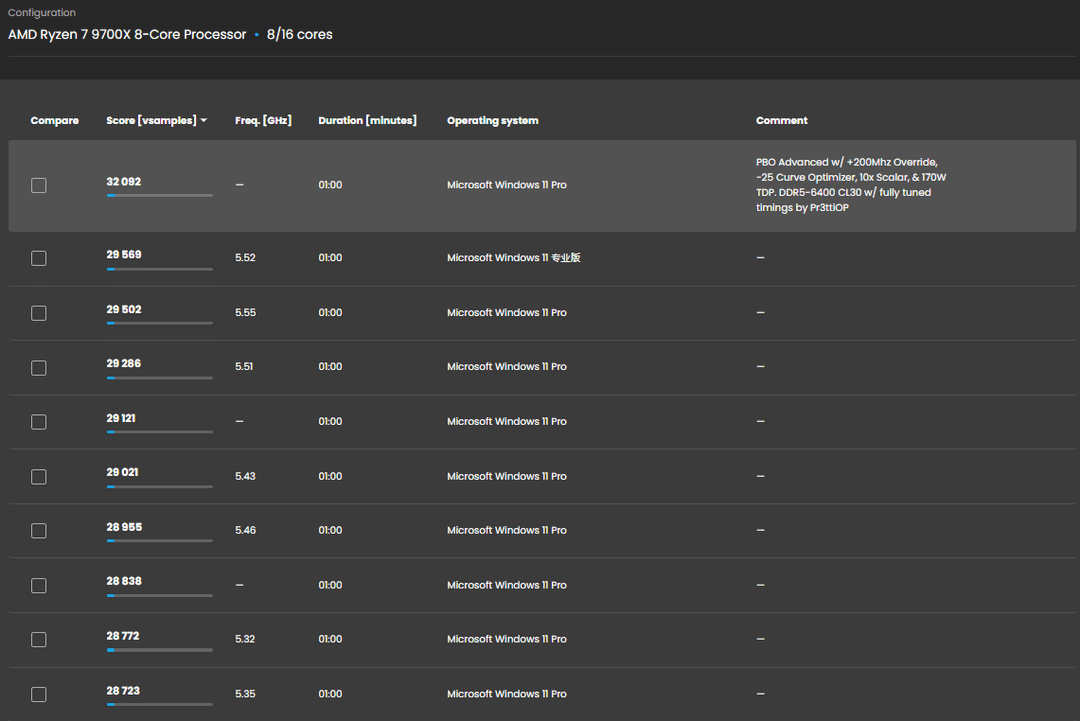Click the AMD Ryzen 7 9700X configuration title
Image resolution: width=1080 pixels, height=721 pixels.
127,35
